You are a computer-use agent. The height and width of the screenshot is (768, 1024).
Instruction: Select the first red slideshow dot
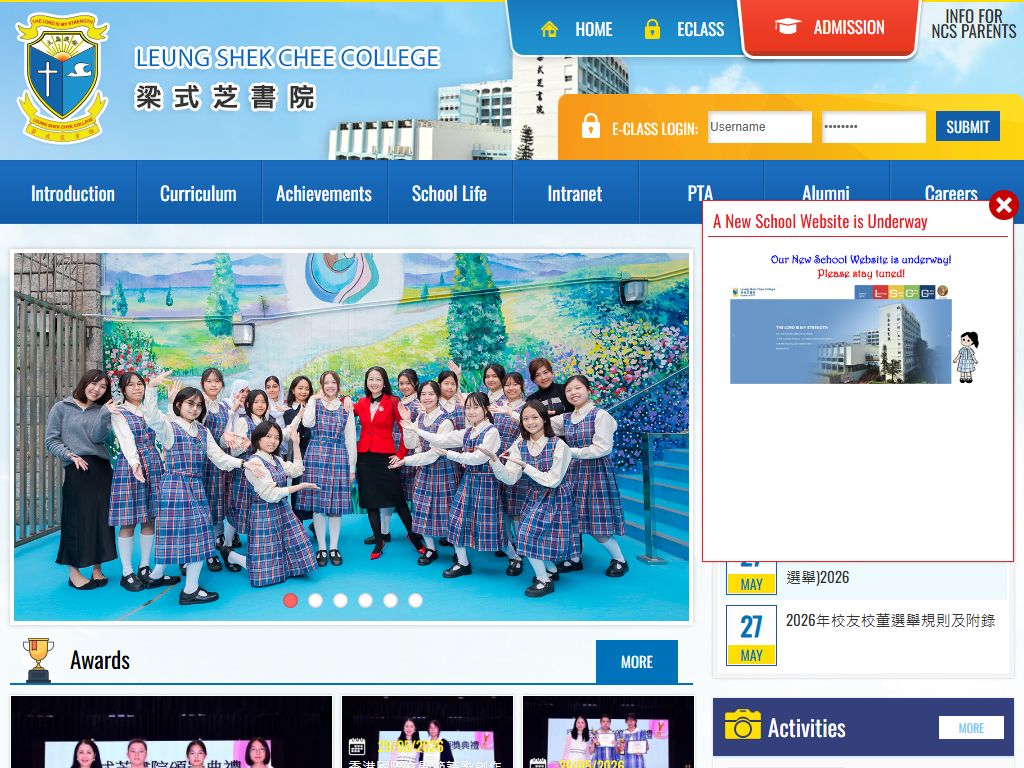coord(291,600)
